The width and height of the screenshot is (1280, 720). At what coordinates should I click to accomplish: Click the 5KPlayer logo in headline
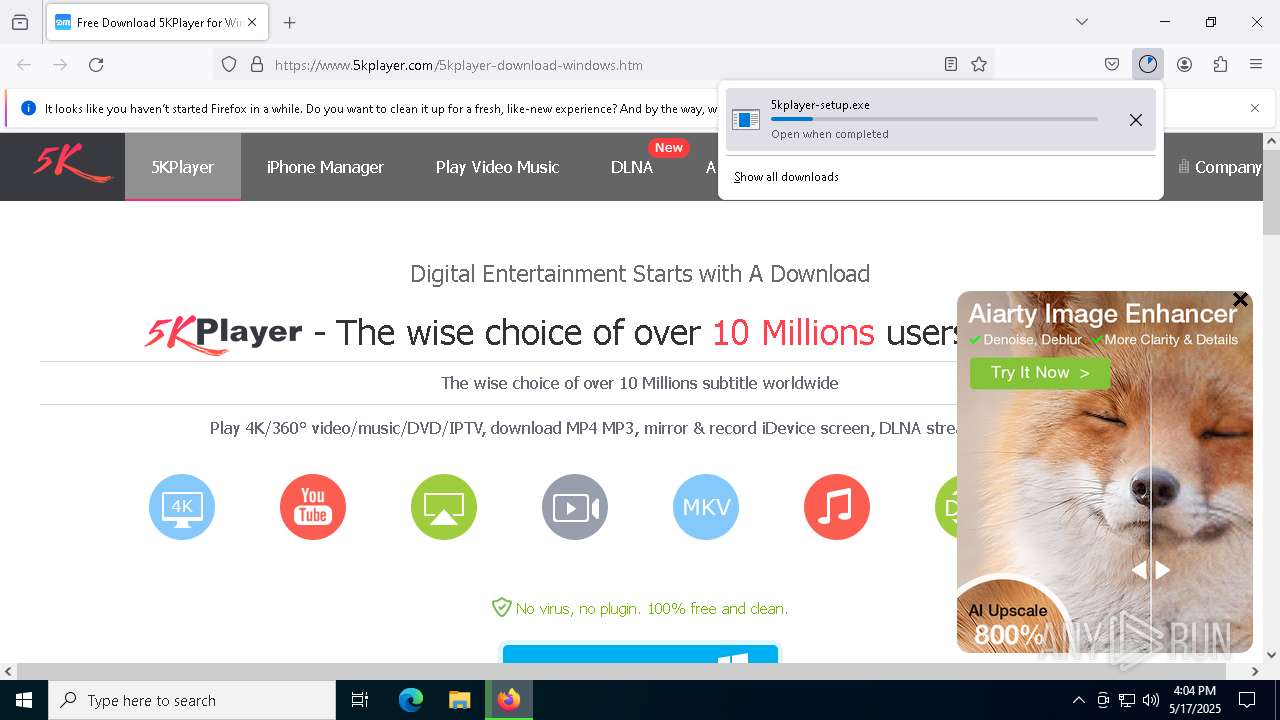(223, 333)
